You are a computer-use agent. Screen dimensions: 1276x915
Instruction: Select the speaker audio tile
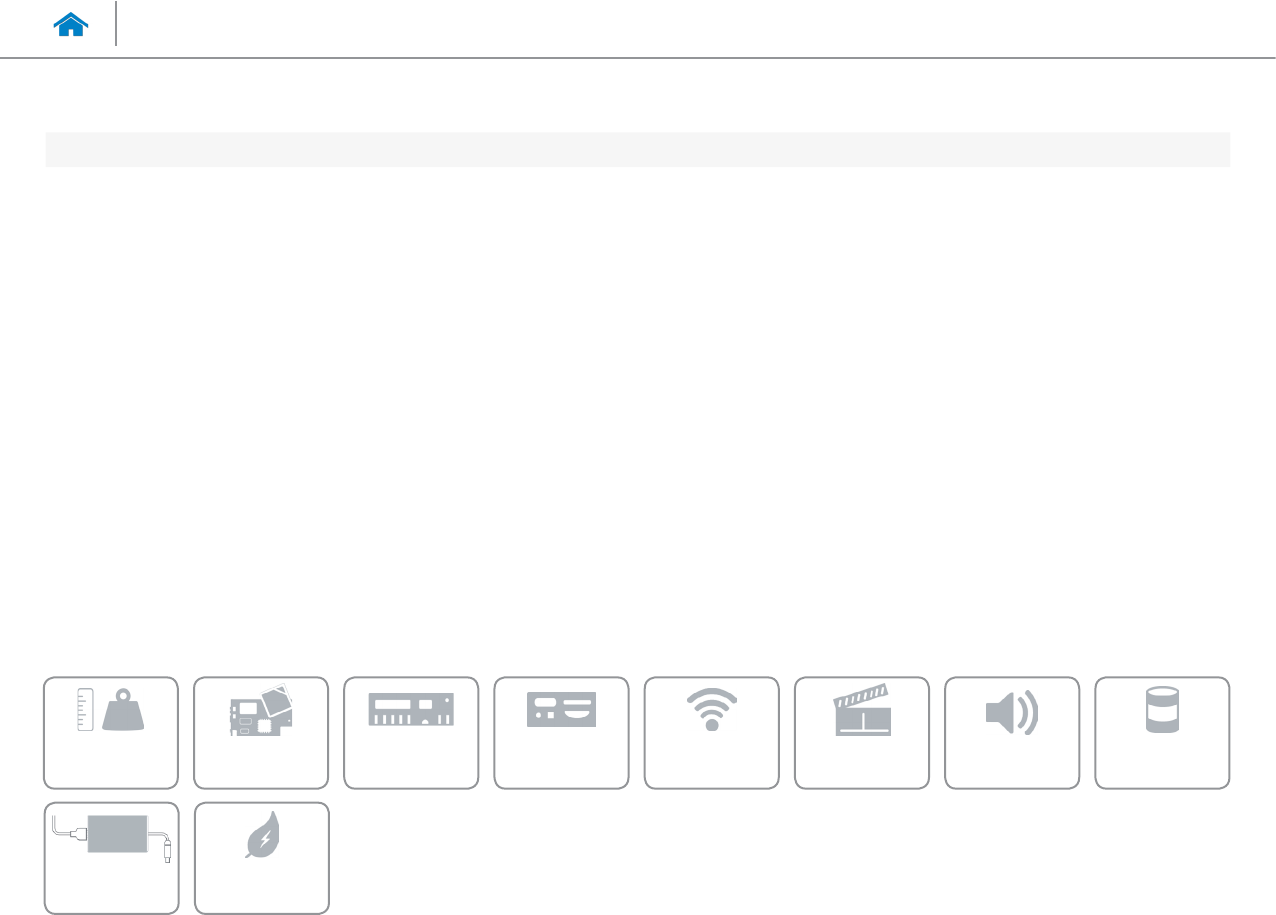coord(1011,733)
